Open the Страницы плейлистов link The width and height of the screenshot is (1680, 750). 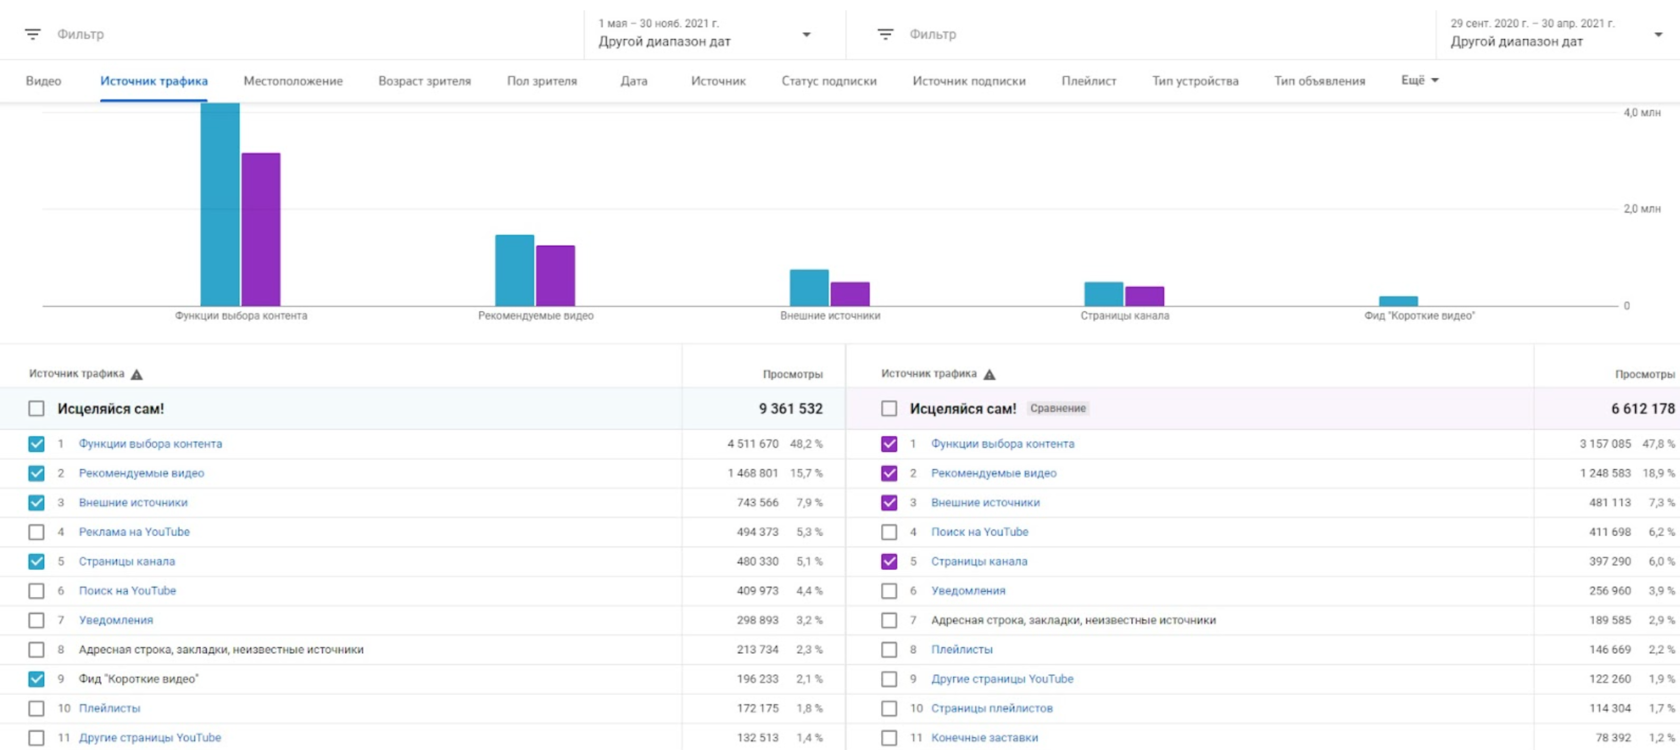point(992,708)
